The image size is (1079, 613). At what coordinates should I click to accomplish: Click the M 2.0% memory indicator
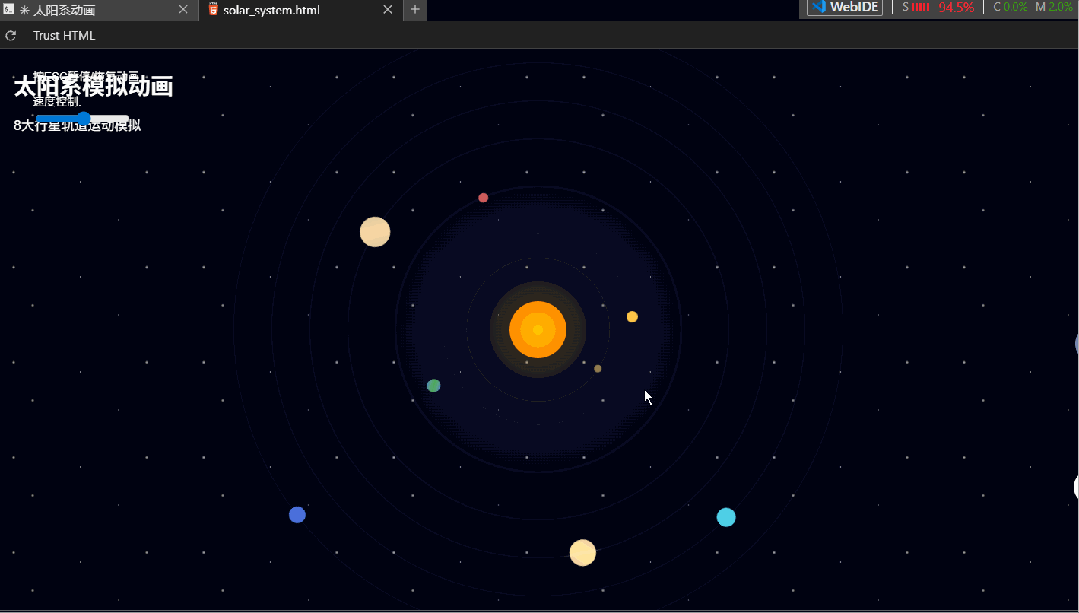click(1054, 7)
